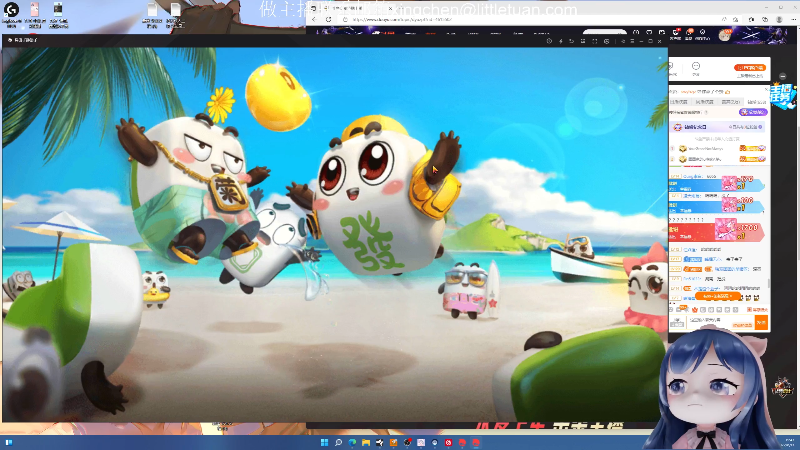Open the third tab in chat panel

pos(731,102)
